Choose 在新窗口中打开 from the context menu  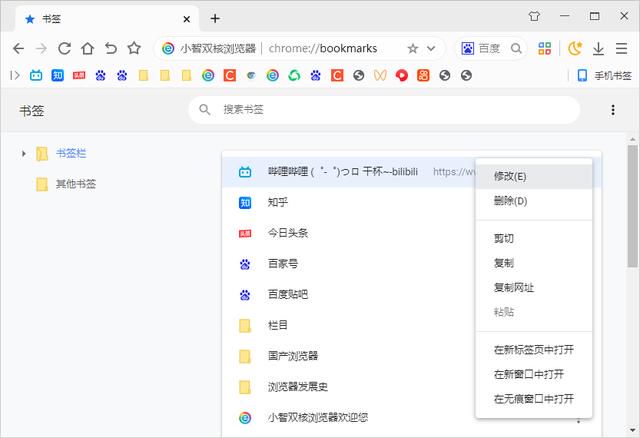(x=534, y=374)
